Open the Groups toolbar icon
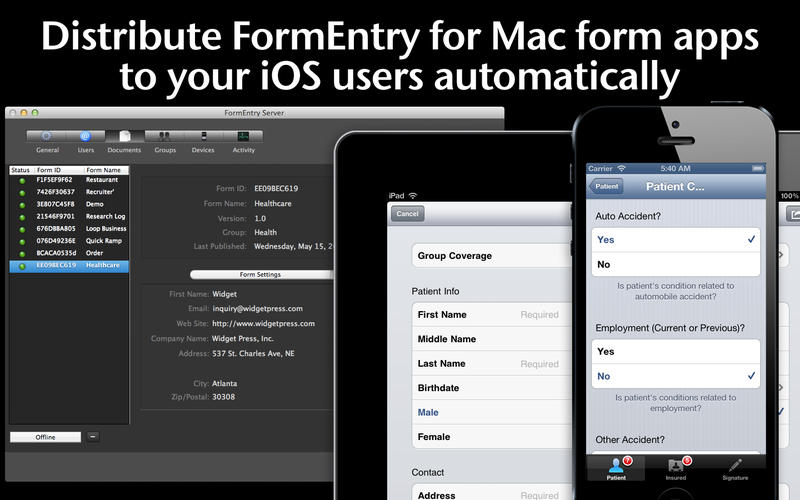Screen dimensions: 800x500 (164, 136)
